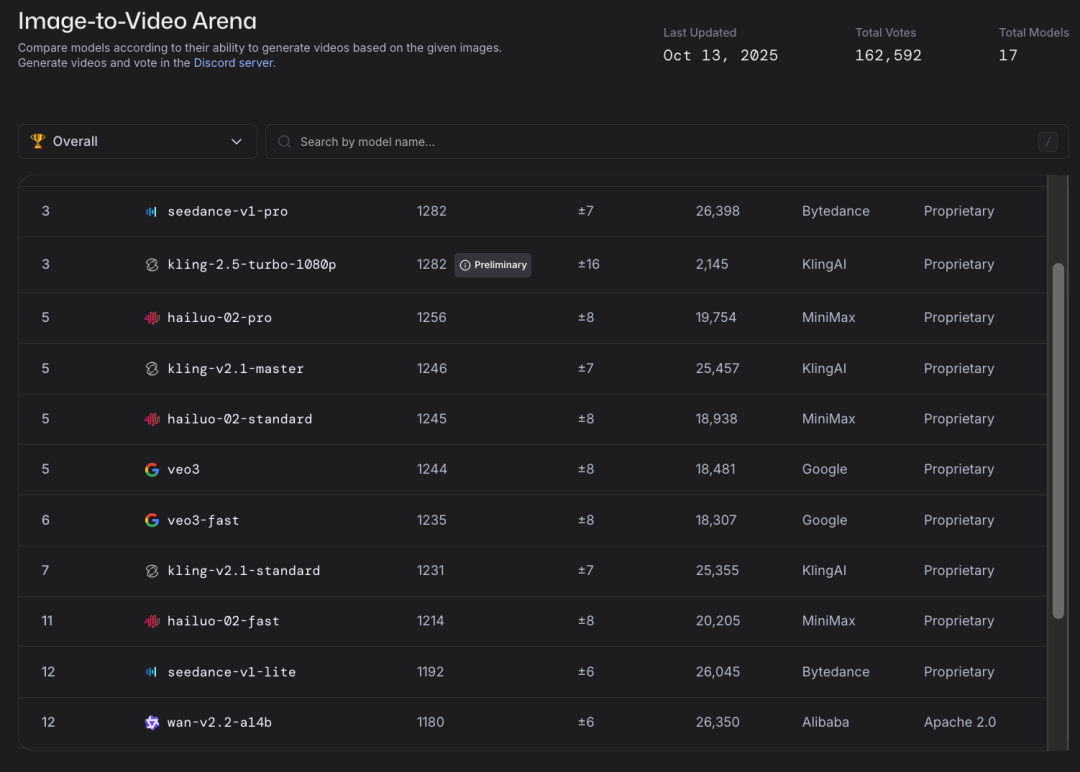The width and height of the screenshot is (1080, 772).
Task: Select the kling-v2.1-standard model name
Action: [x=243, y=571]
